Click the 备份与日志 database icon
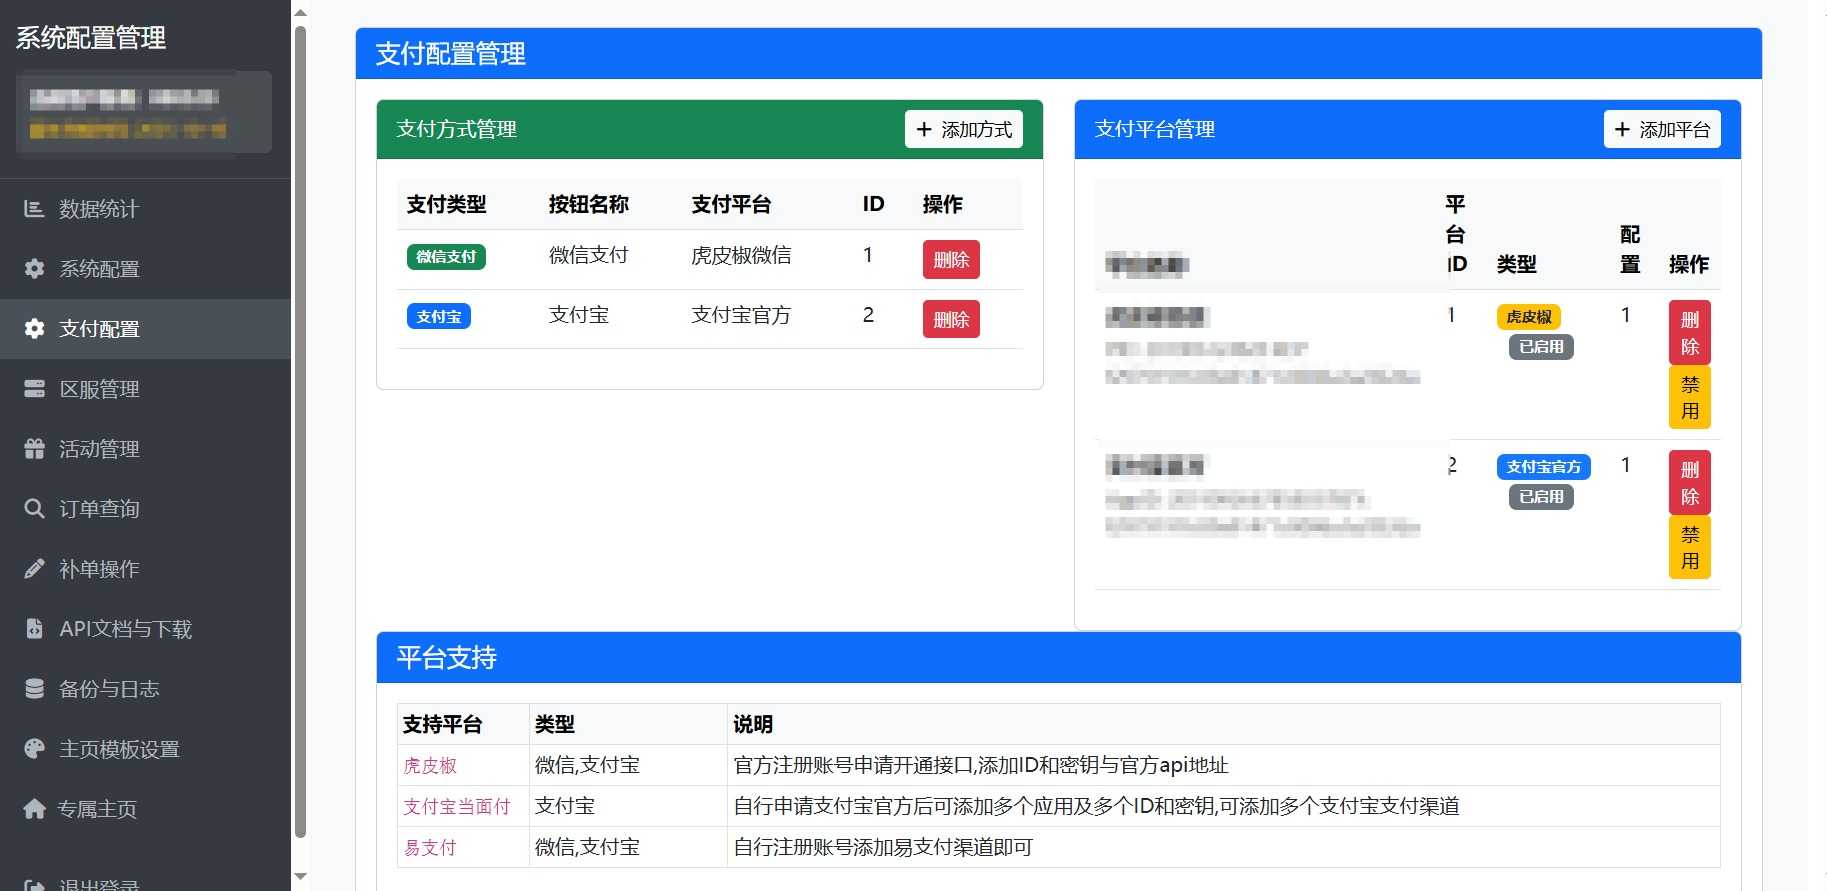This screenshot has height=891, width=1827. coord(34,689)
